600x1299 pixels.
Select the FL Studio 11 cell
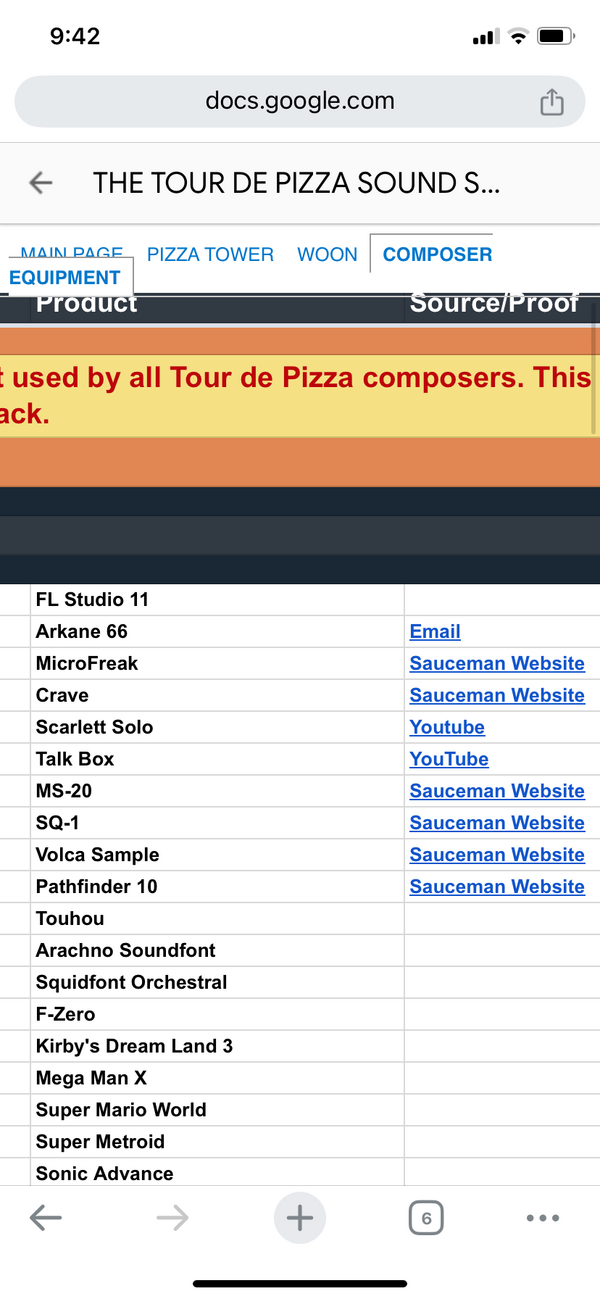(217, 600)
